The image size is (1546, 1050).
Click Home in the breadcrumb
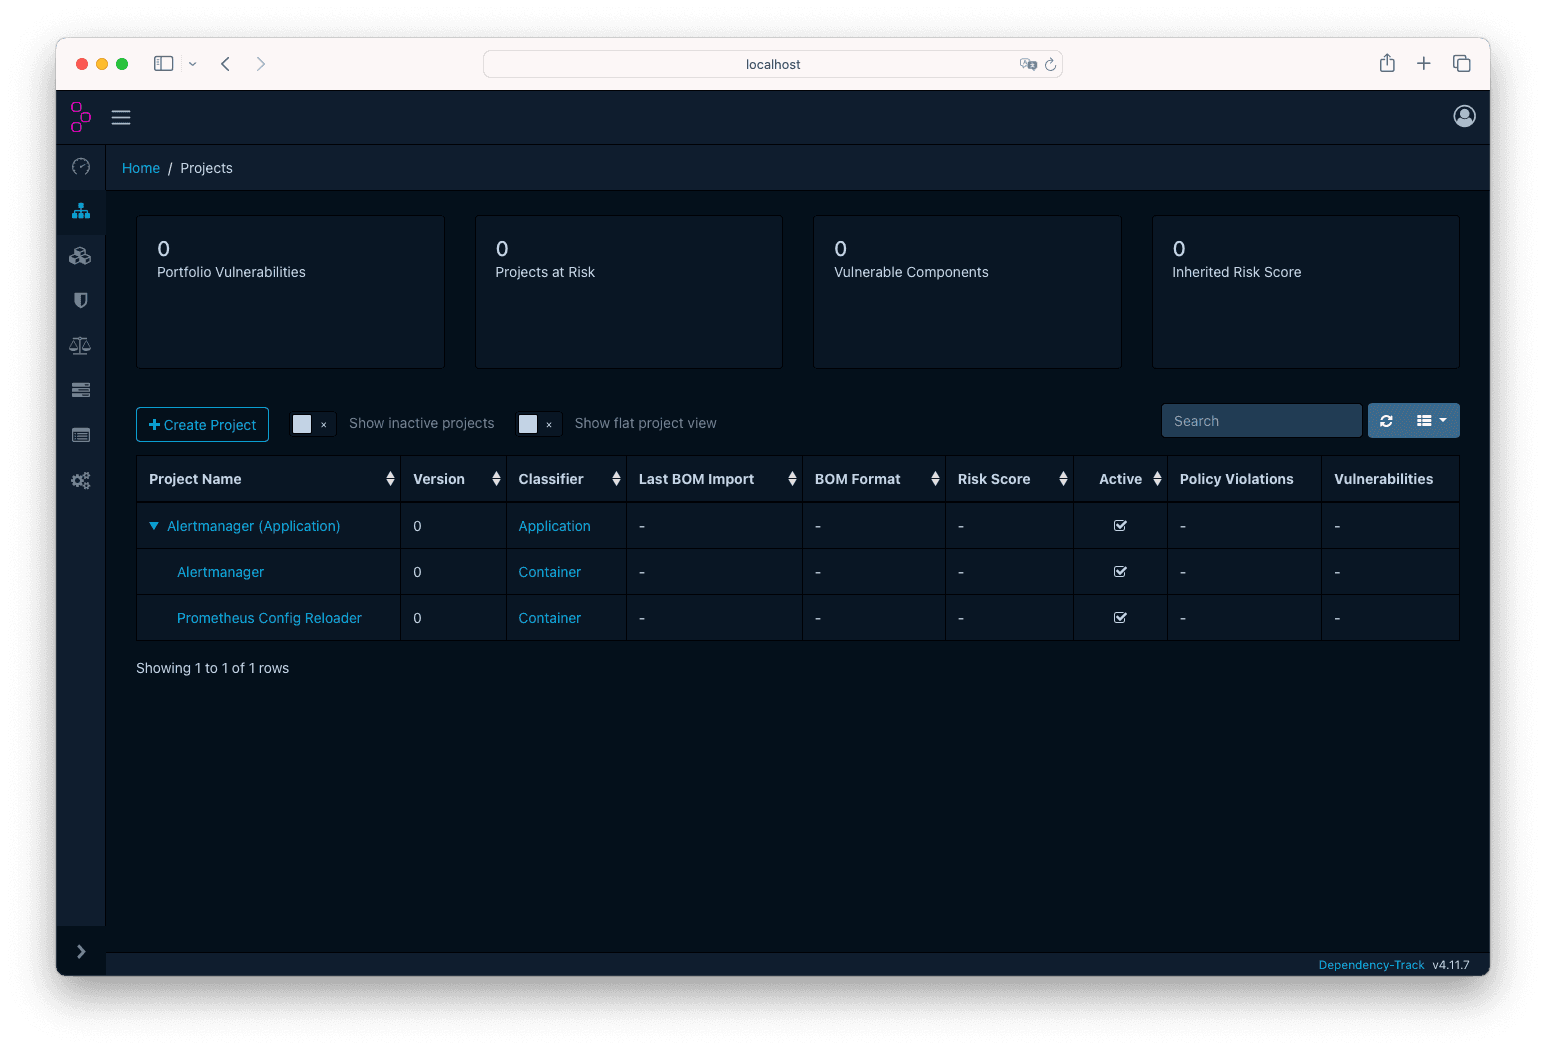point(140,168)
